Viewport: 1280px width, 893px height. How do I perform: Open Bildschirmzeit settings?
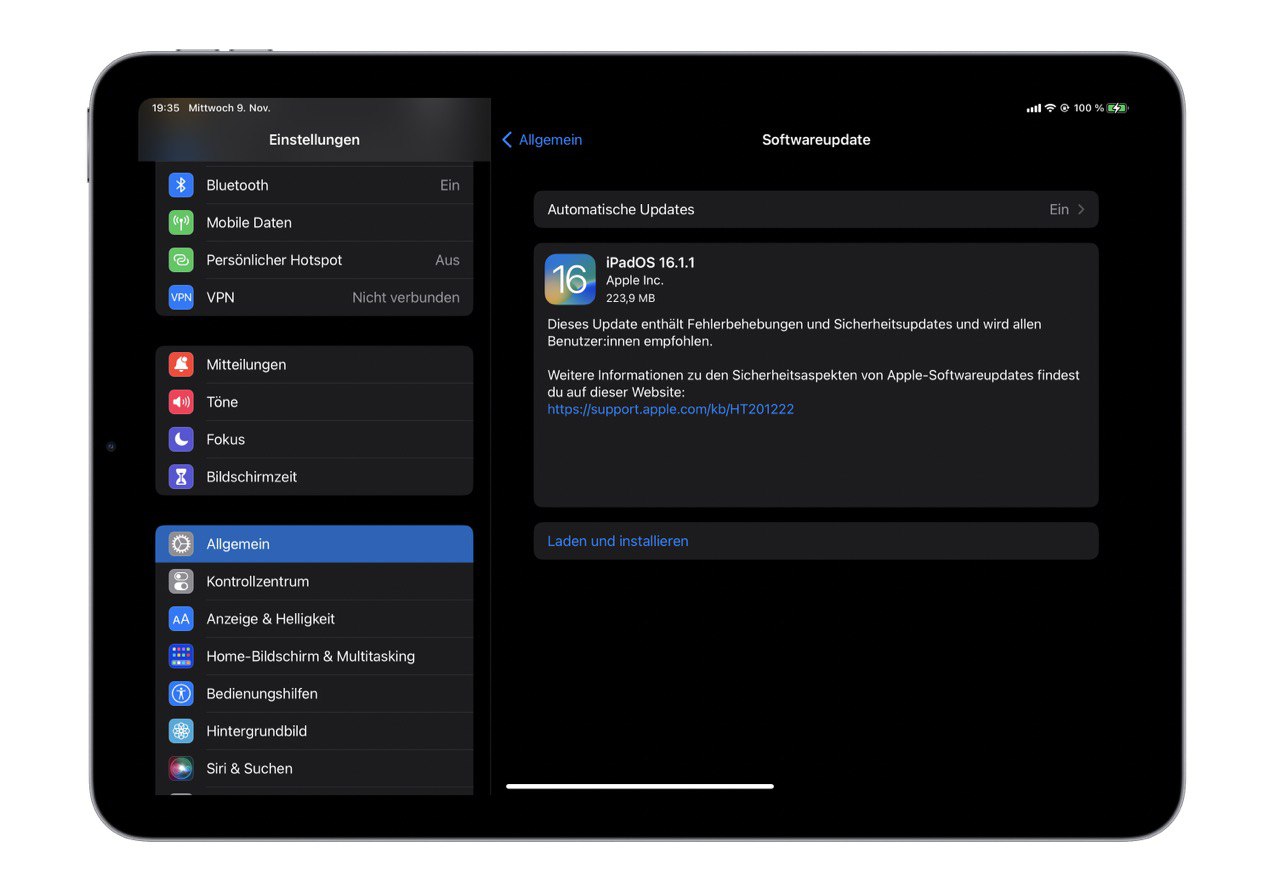pyautogui.click(x=314, y=477)
